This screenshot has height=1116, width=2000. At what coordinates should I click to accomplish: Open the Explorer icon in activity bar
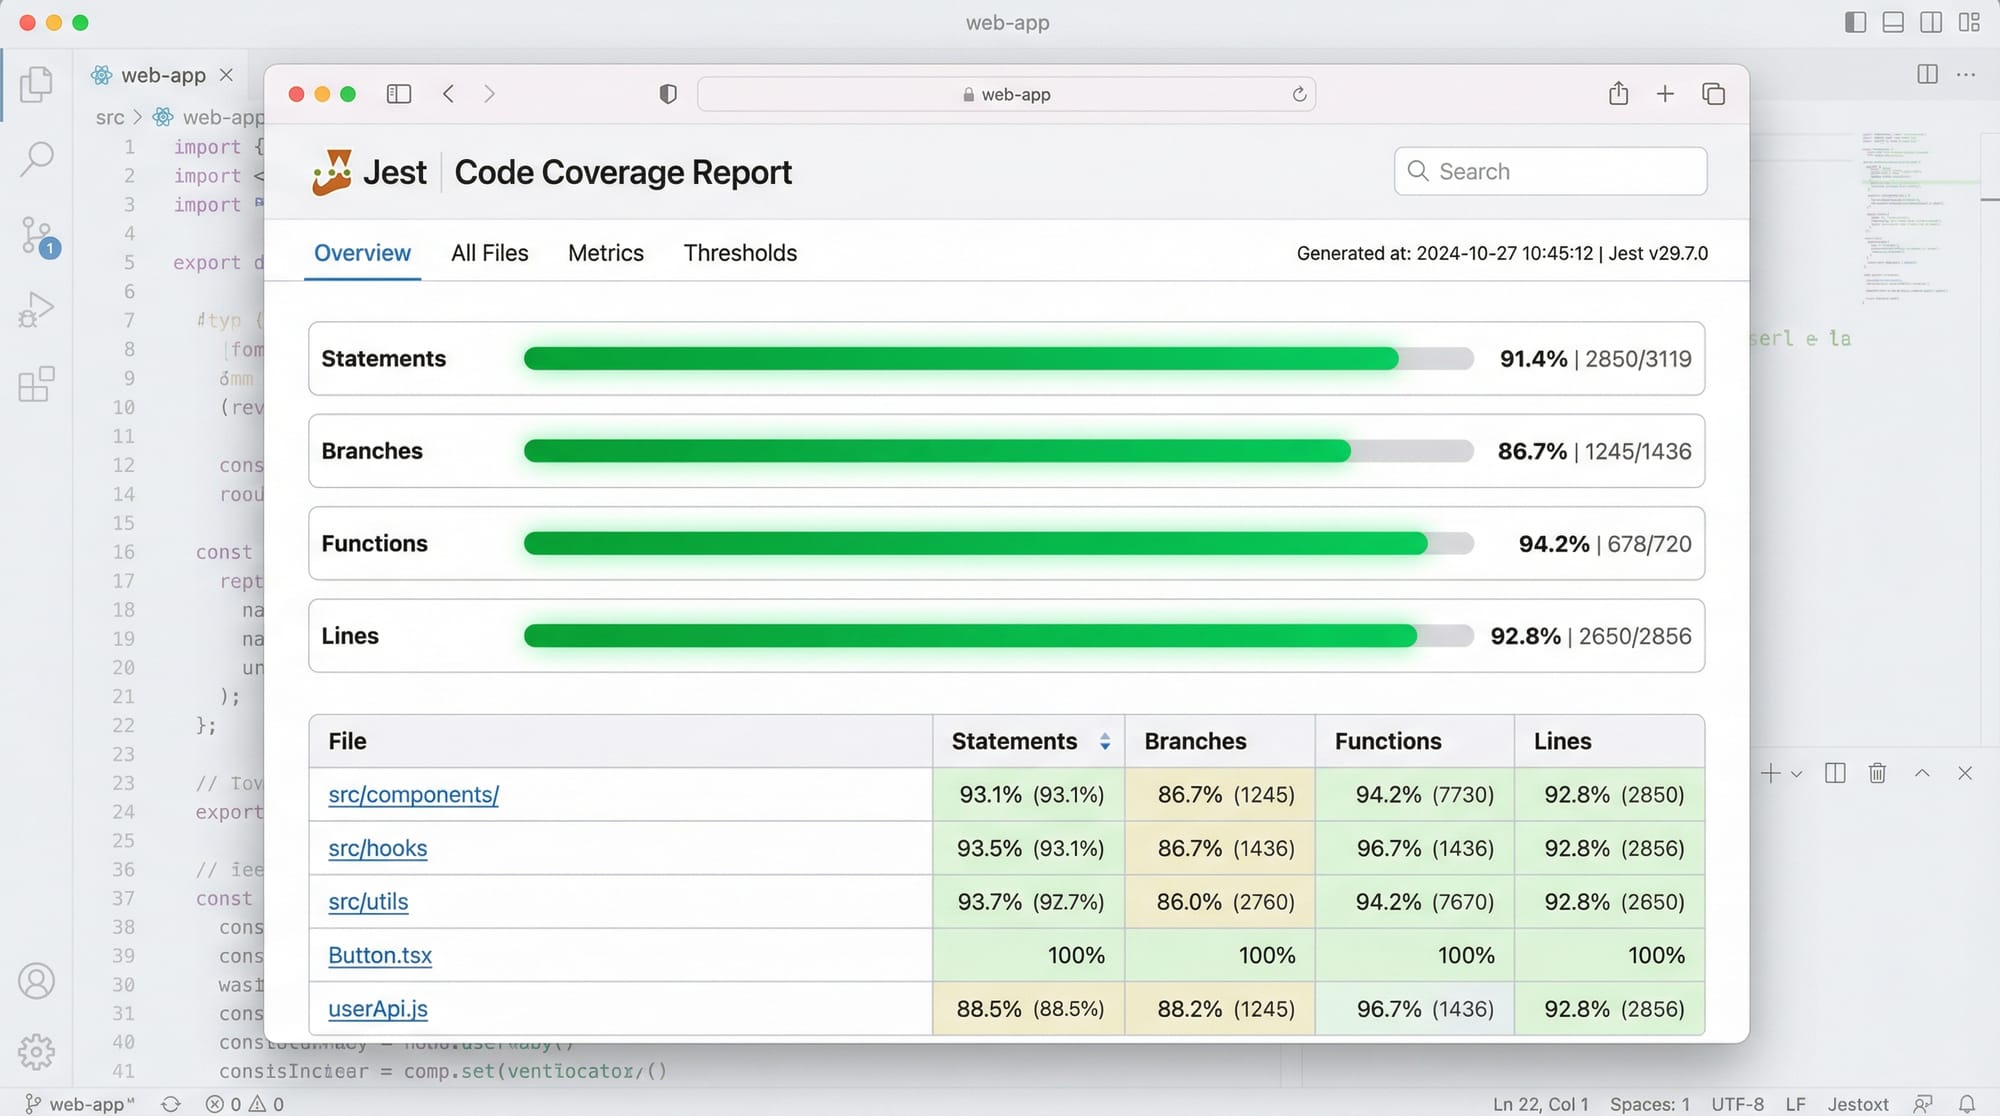click(36, 84)
